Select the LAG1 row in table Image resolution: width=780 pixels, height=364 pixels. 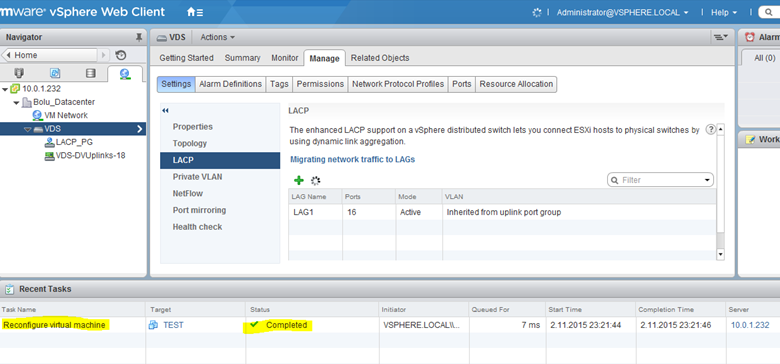(x=502, y=212)
